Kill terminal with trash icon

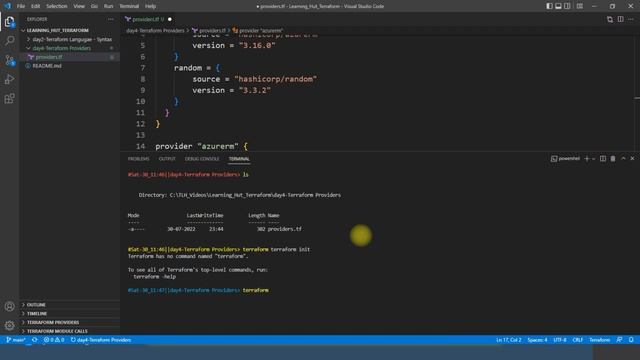point(613,159)
